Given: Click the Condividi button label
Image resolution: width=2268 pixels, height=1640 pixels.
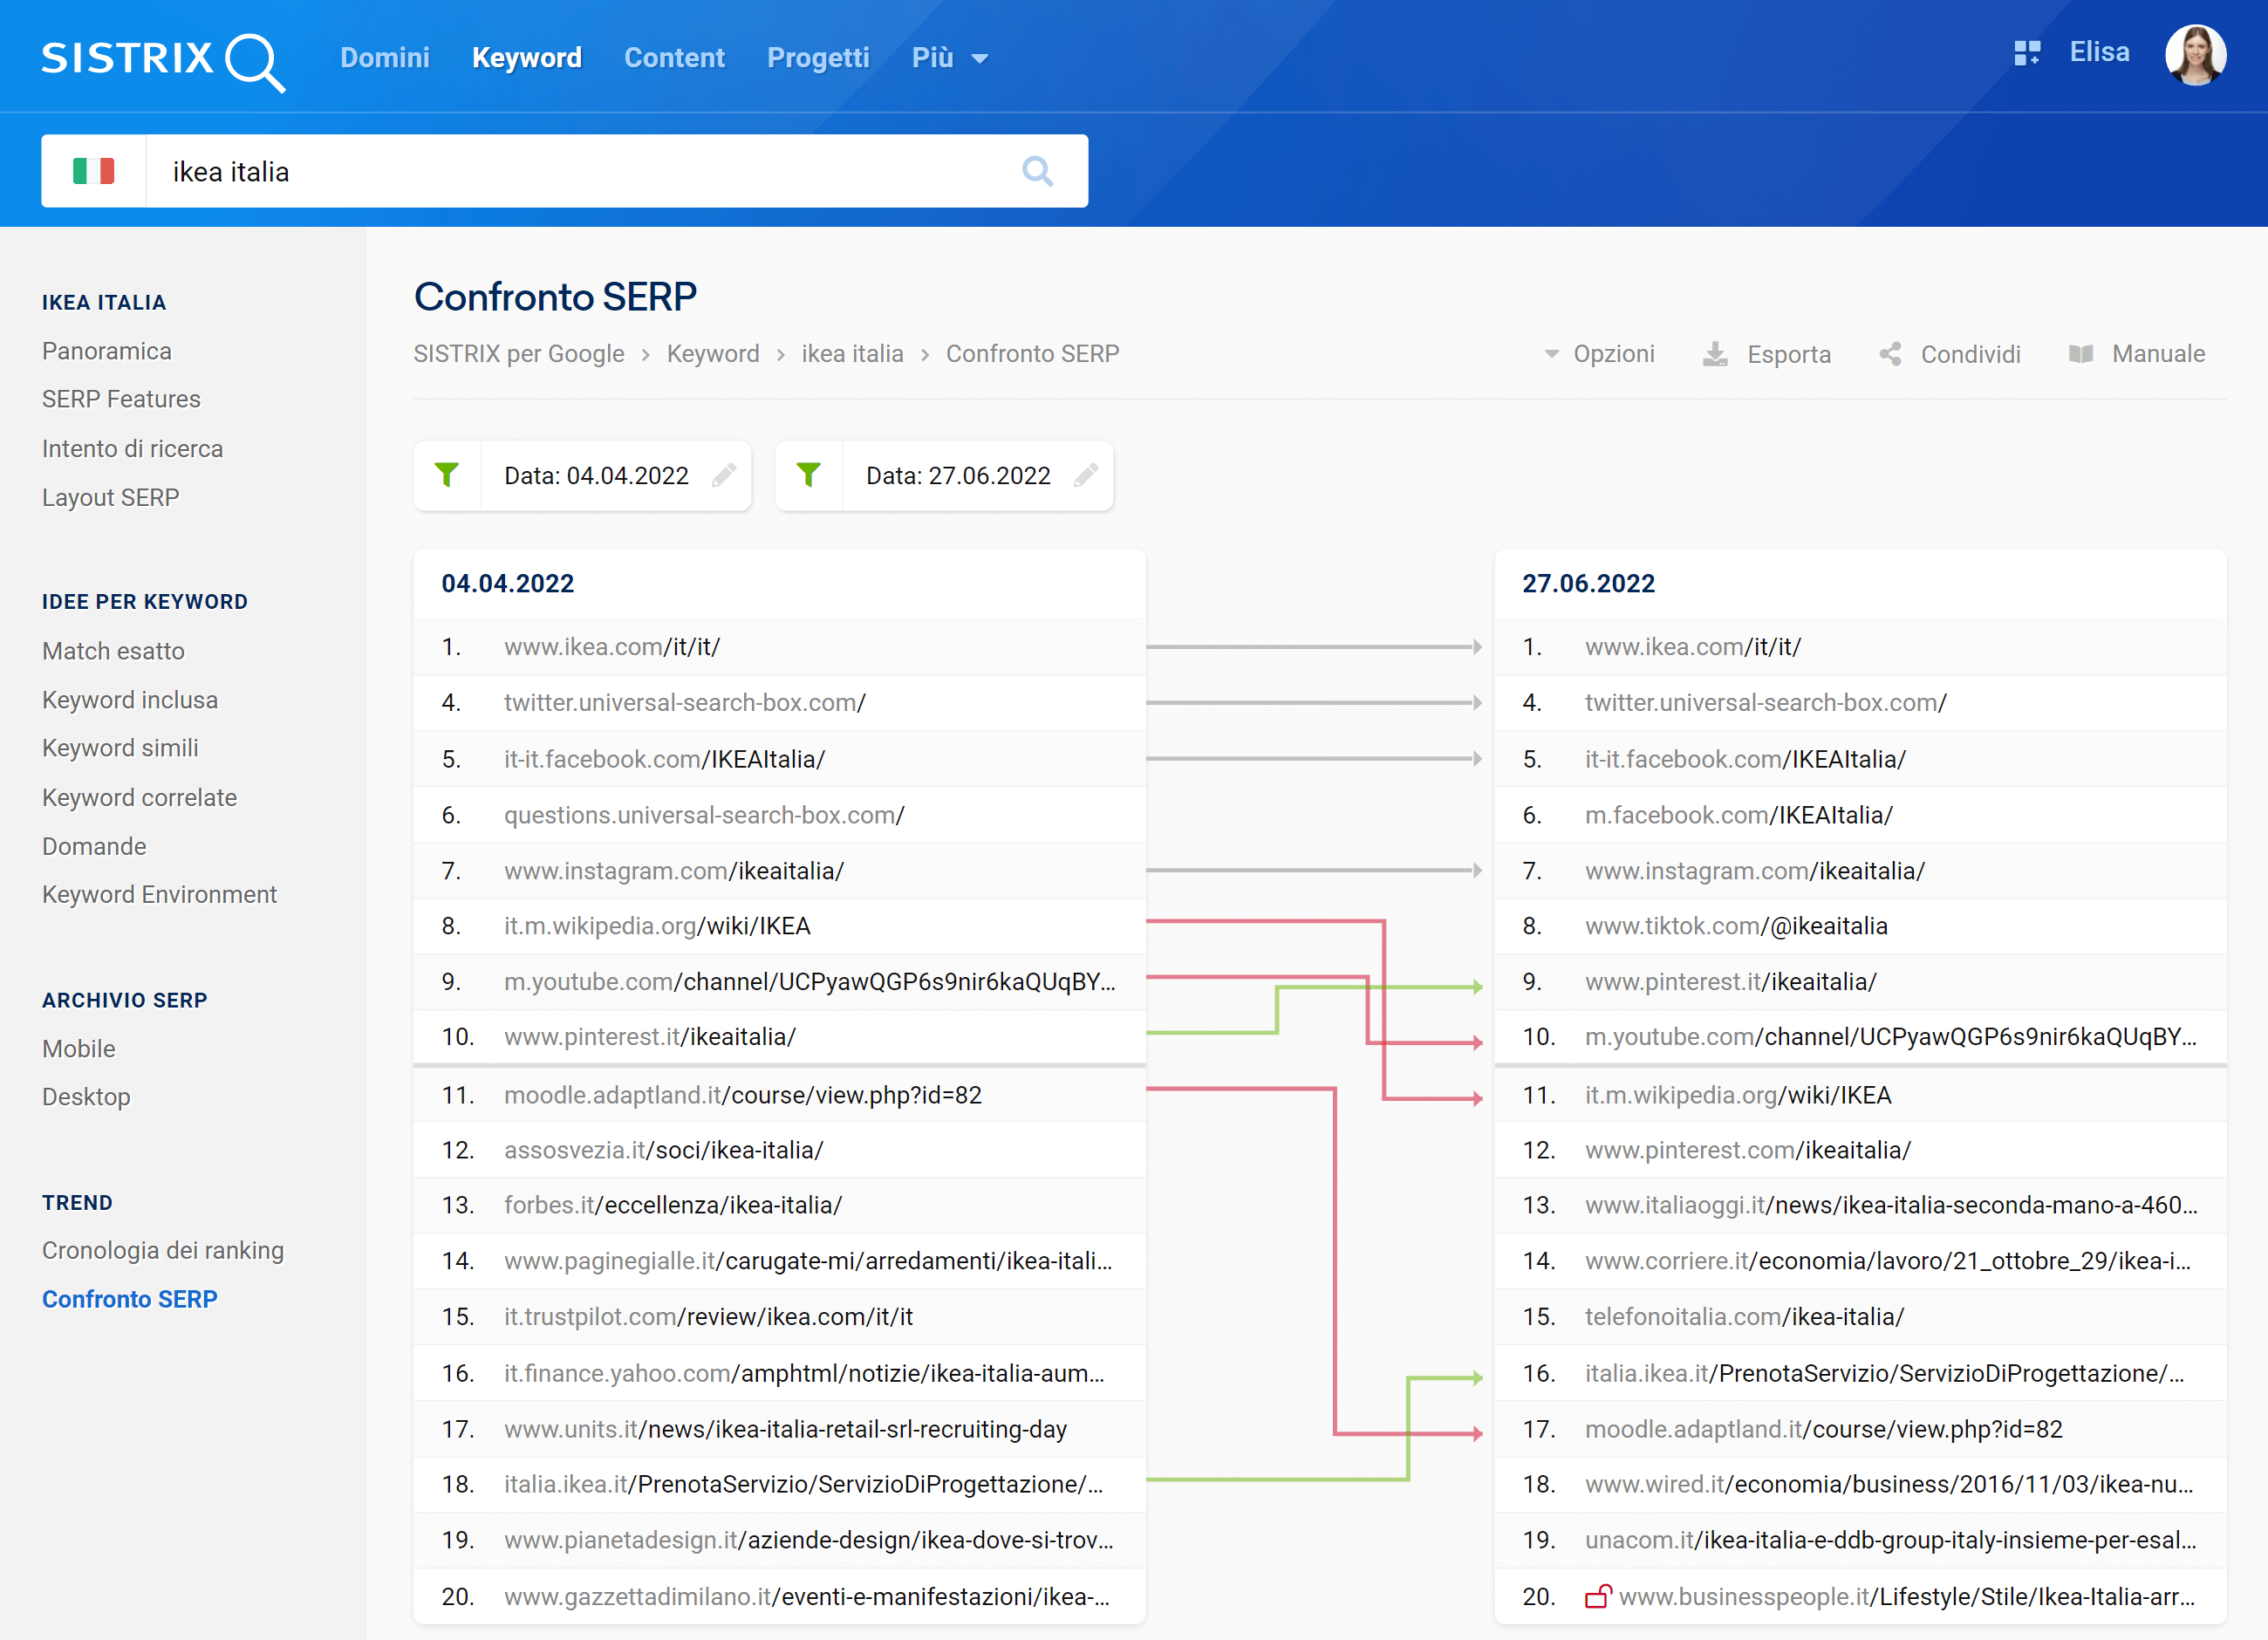Looking at the screenshot, I should pyautogui.click(x=1970, y=354).
